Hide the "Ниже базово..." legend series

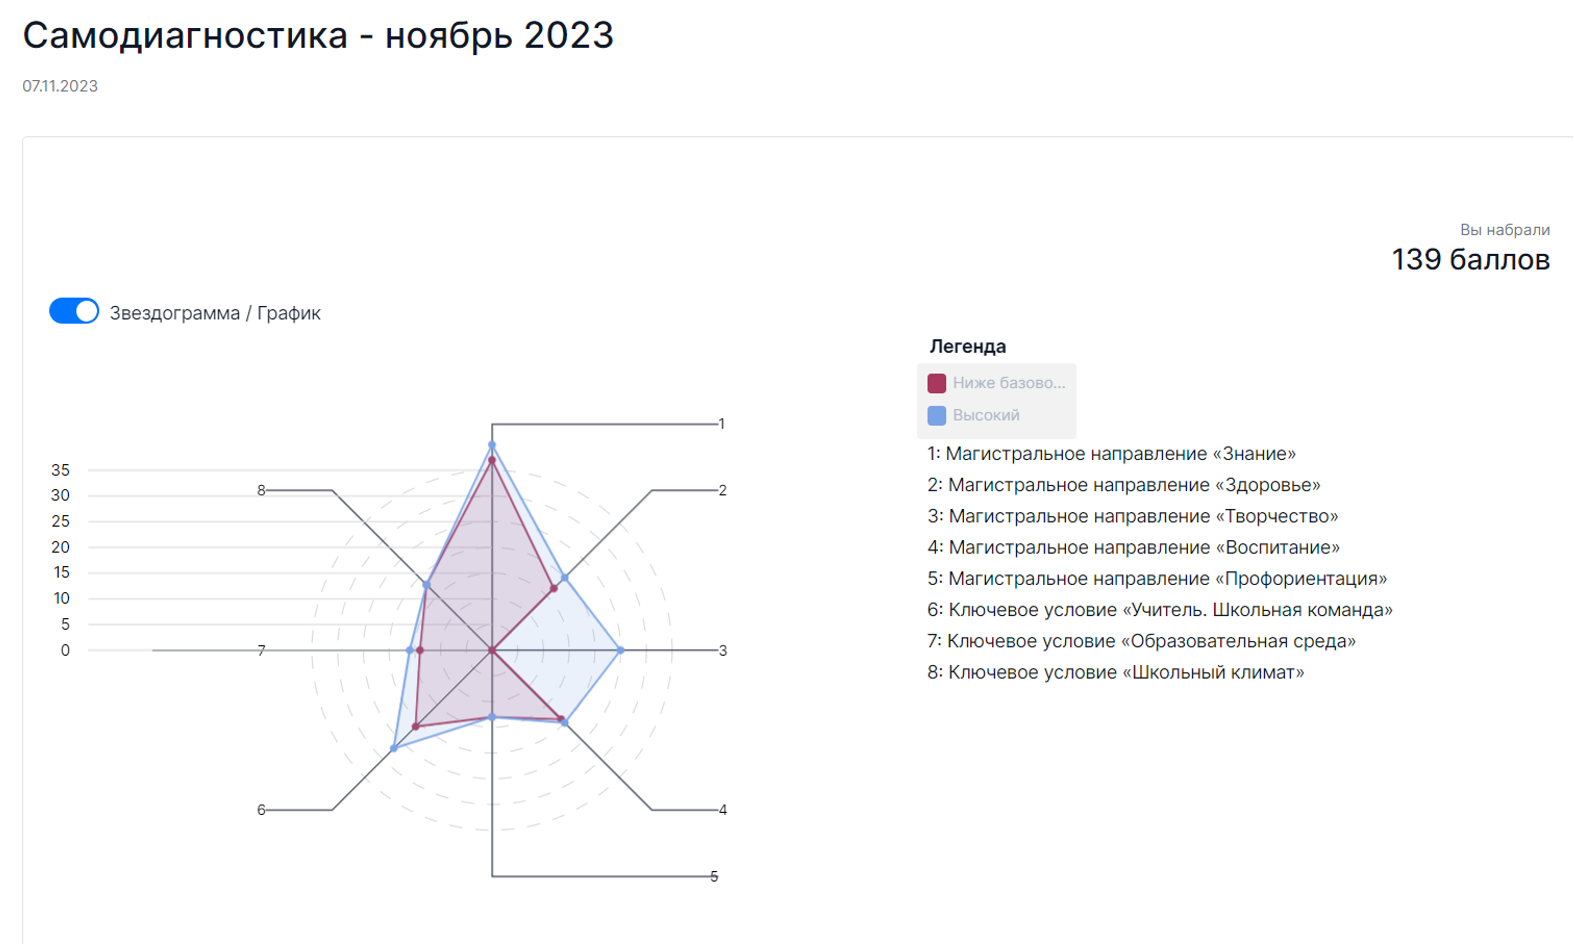point(1008,383)
